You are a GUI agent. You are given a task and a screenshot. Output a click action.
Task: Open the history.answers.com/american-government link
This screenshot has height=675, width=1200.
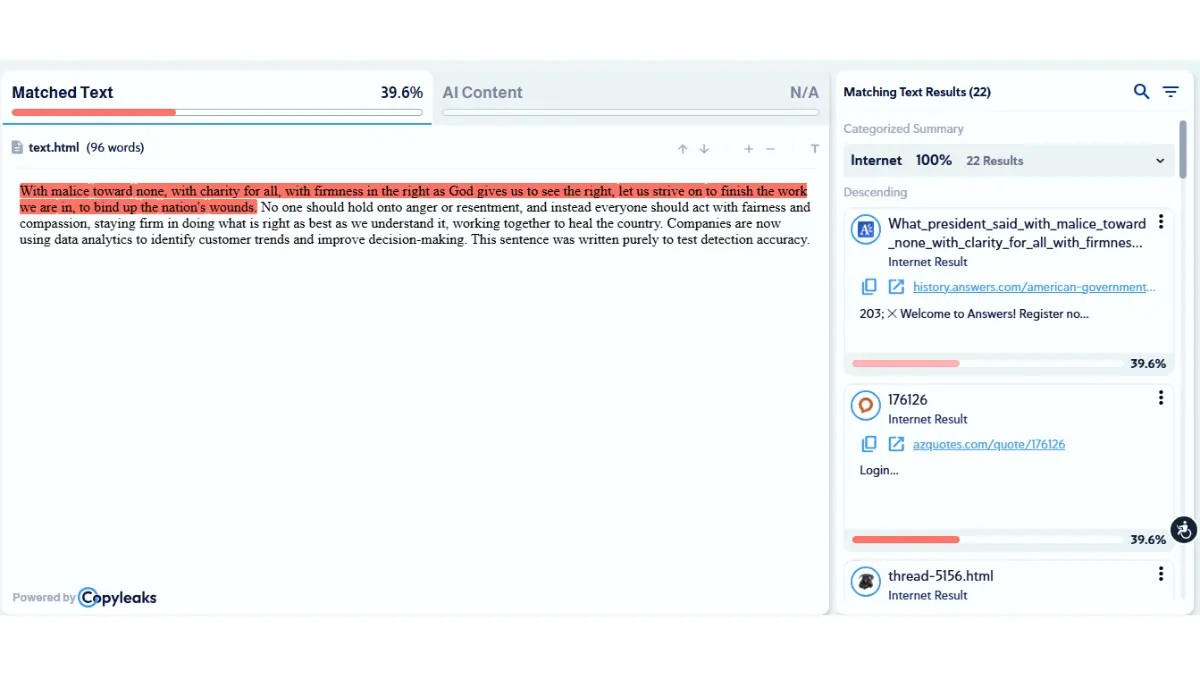click(1034, 287)
